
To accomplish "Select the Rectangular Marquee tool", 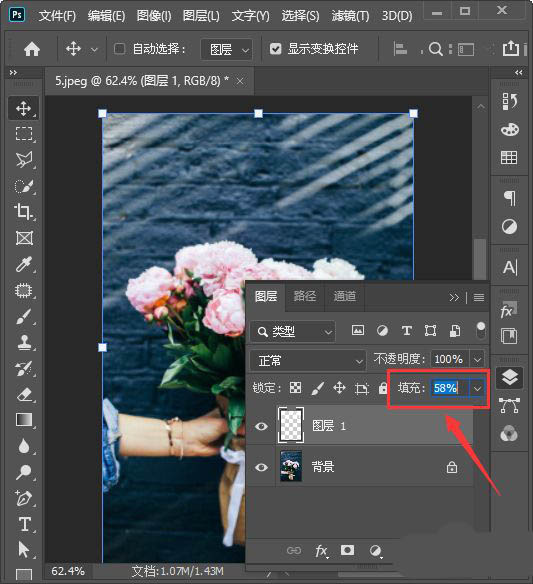I will point(24,134).
